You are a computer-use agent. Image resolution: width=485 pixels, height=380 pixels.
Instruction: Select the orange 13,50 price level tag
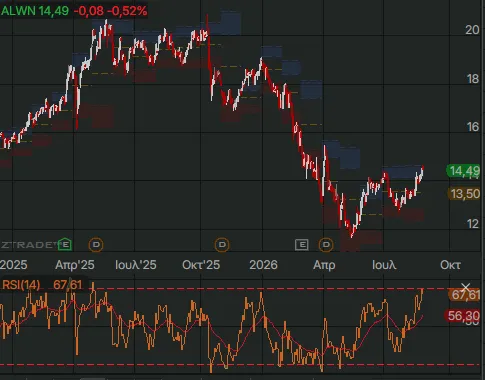465,194
